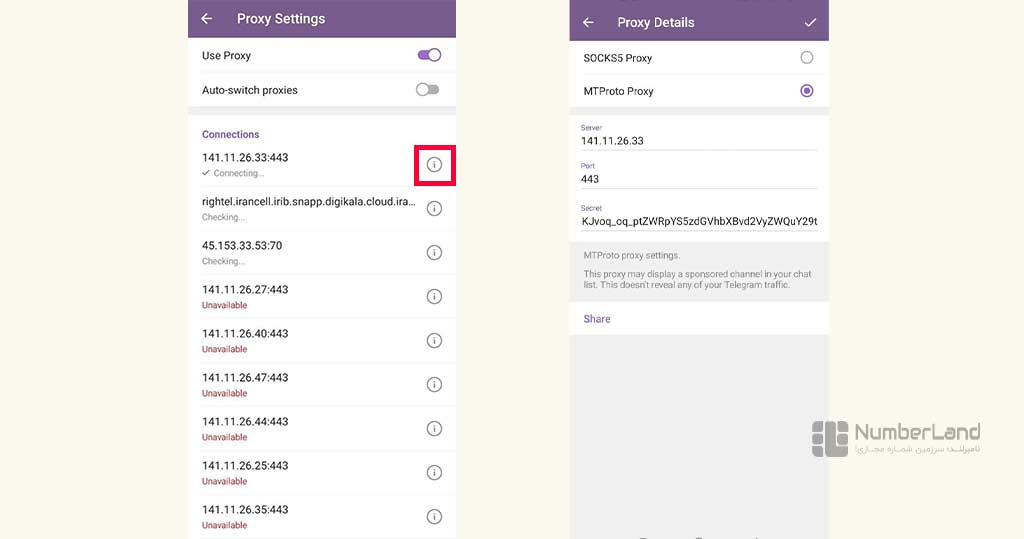
Task: Click the Secret key input field
Action: pos(699,217)
